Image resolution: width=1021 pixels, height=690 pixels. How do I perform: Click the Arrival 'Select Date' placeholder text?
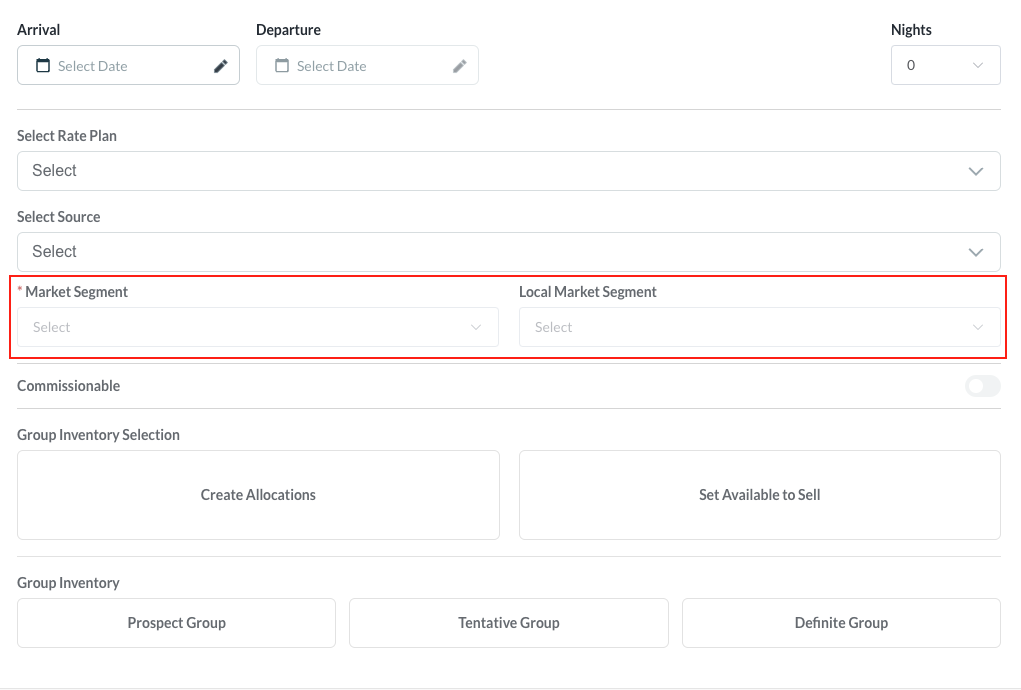(93, 66)
